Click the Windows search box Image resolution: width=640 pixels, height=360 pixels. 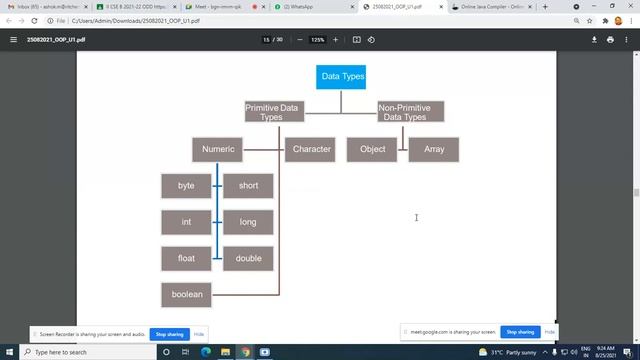coord(88,352)
